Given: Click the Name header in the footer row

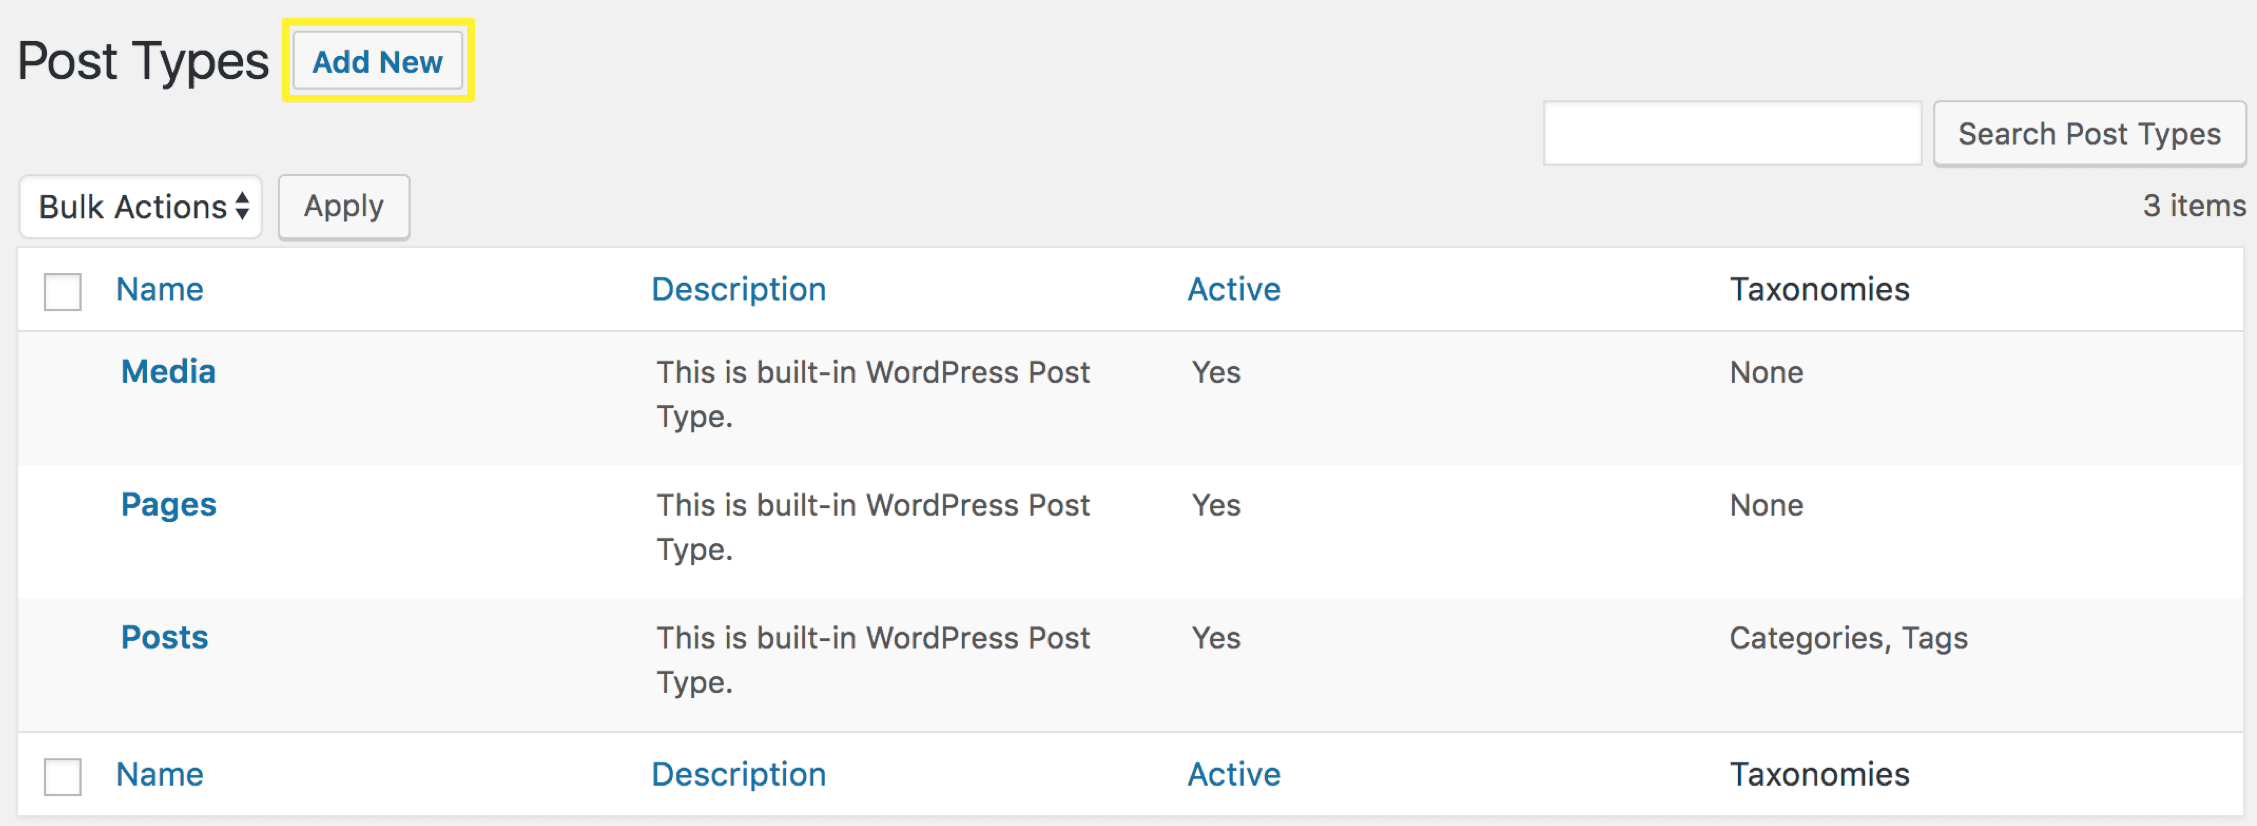Looking at the screenshot, I should 158,774.
